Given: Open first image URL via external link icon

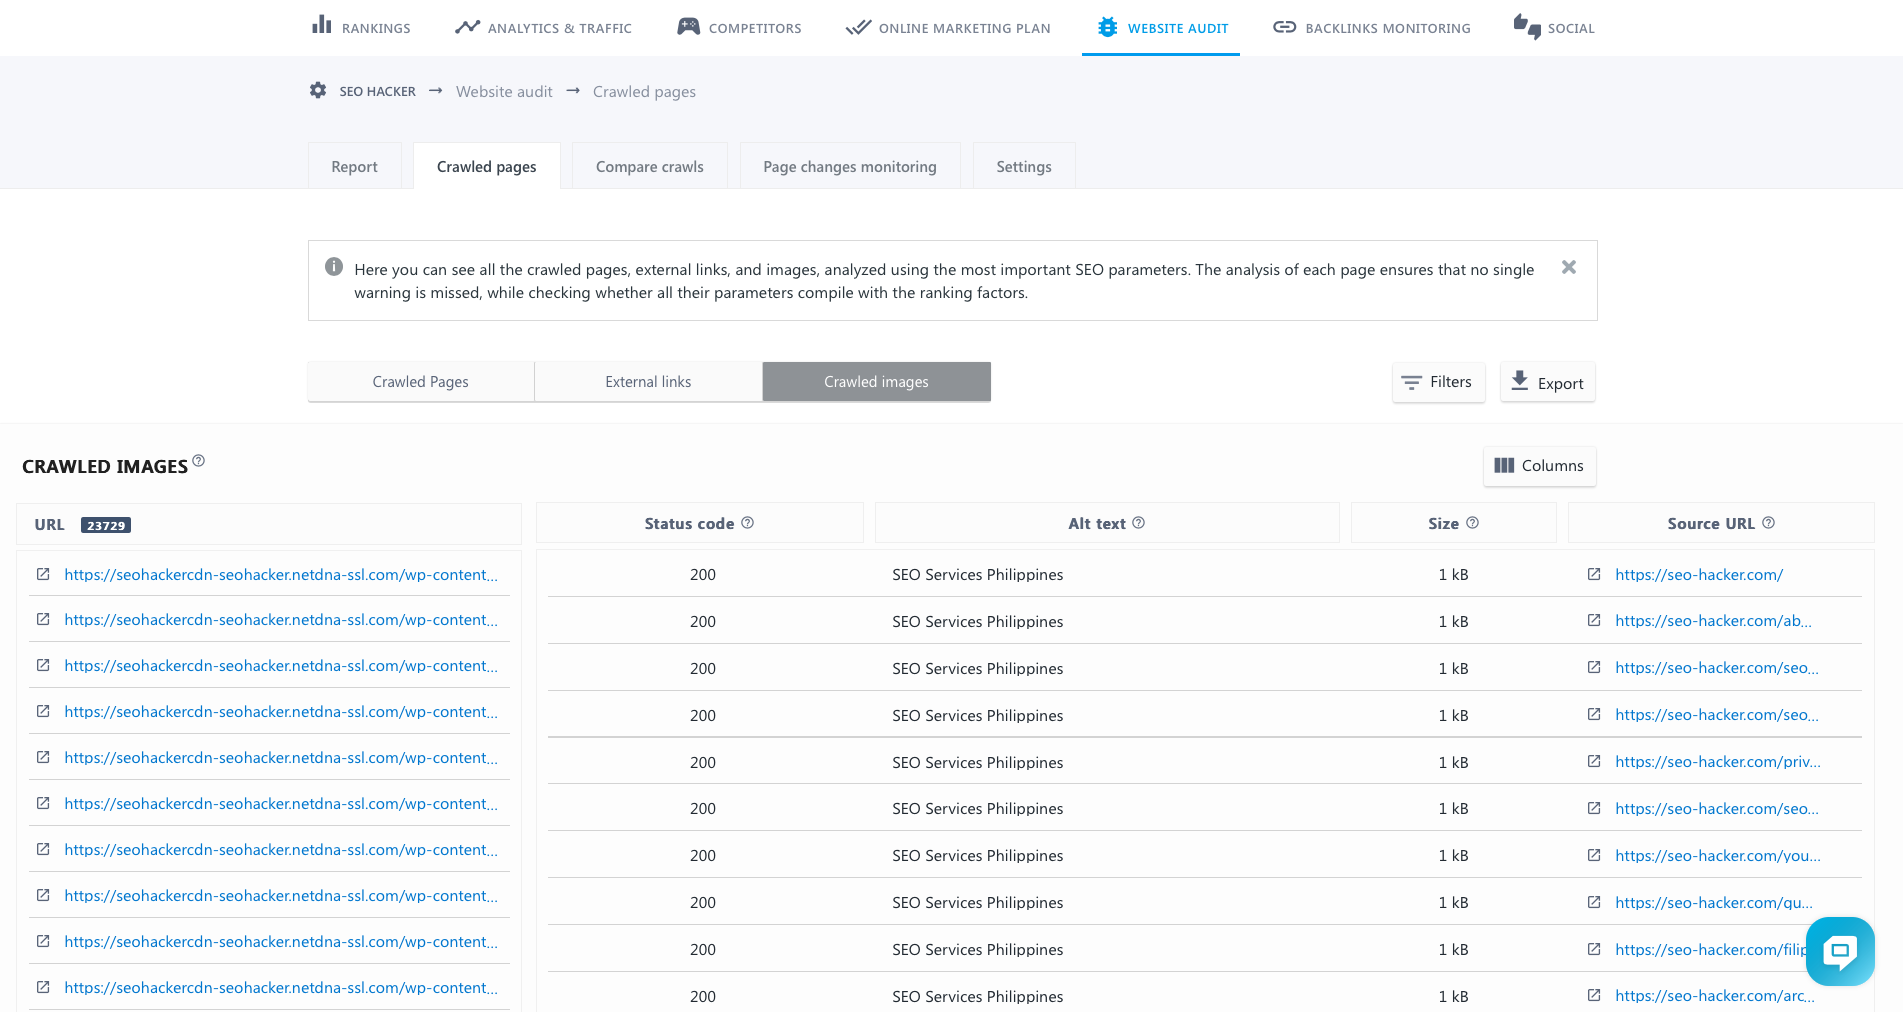Looking at the screenshot, I should click(x=43, y=574).
